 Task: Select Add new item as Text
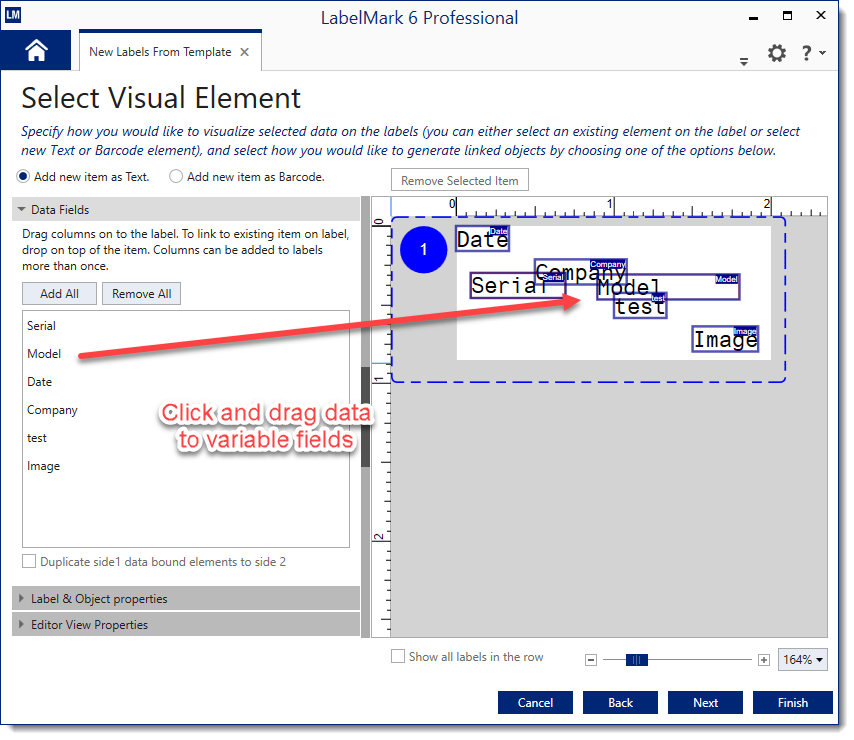tap(23, 177)
